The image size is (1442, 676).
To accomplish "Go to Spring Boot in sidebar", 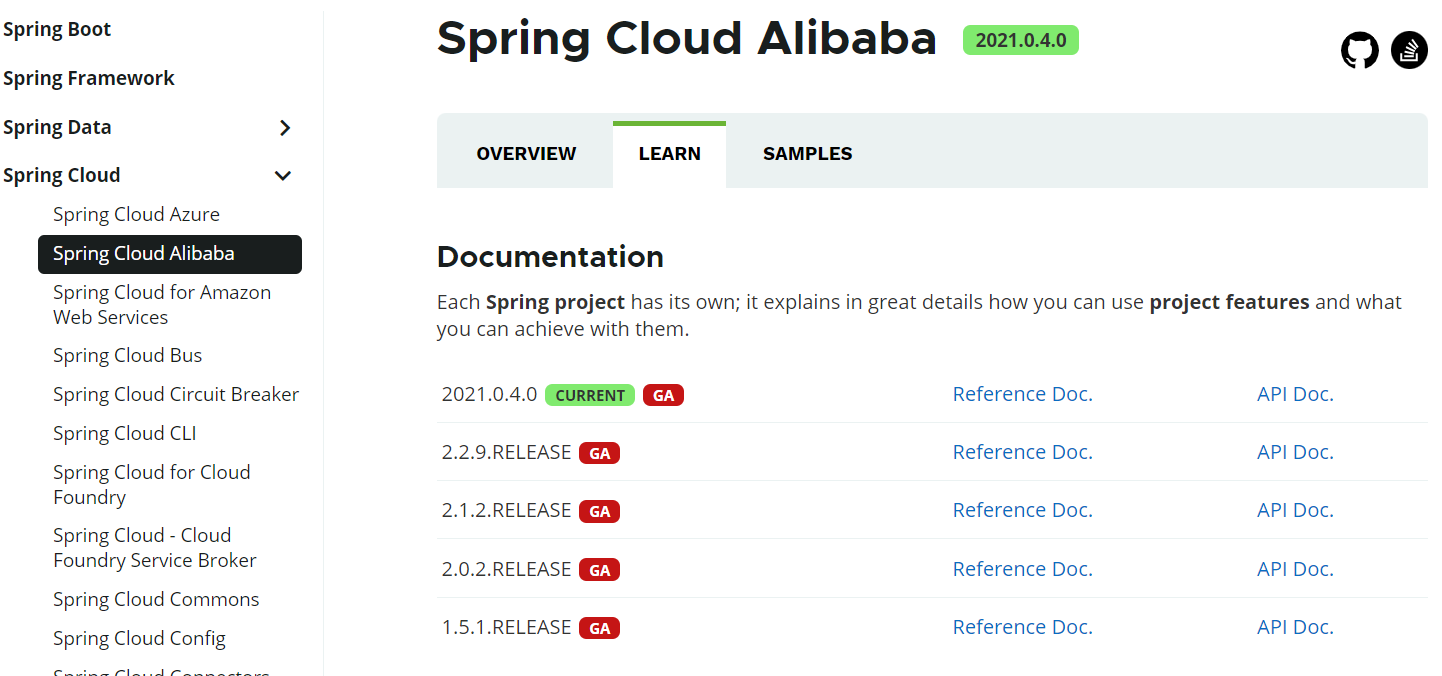I will (x=57, y=30).
